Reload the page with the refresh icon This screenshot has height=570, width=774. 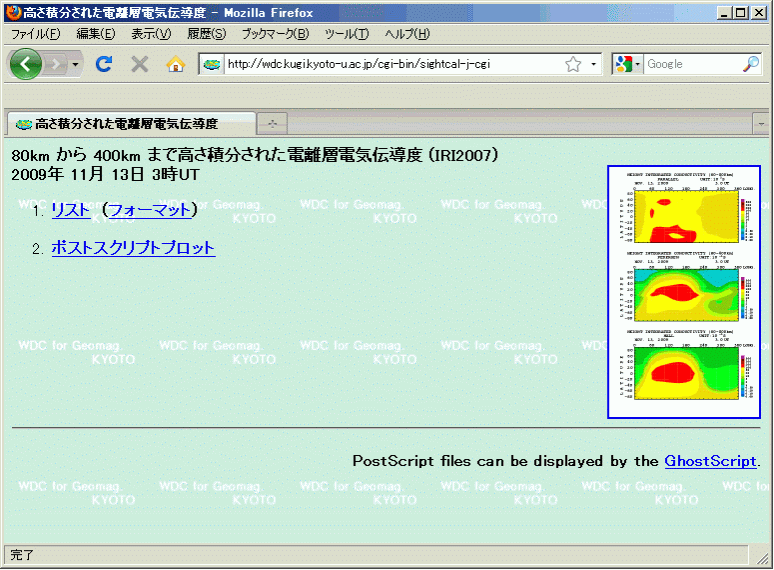[x=104, y=64]
